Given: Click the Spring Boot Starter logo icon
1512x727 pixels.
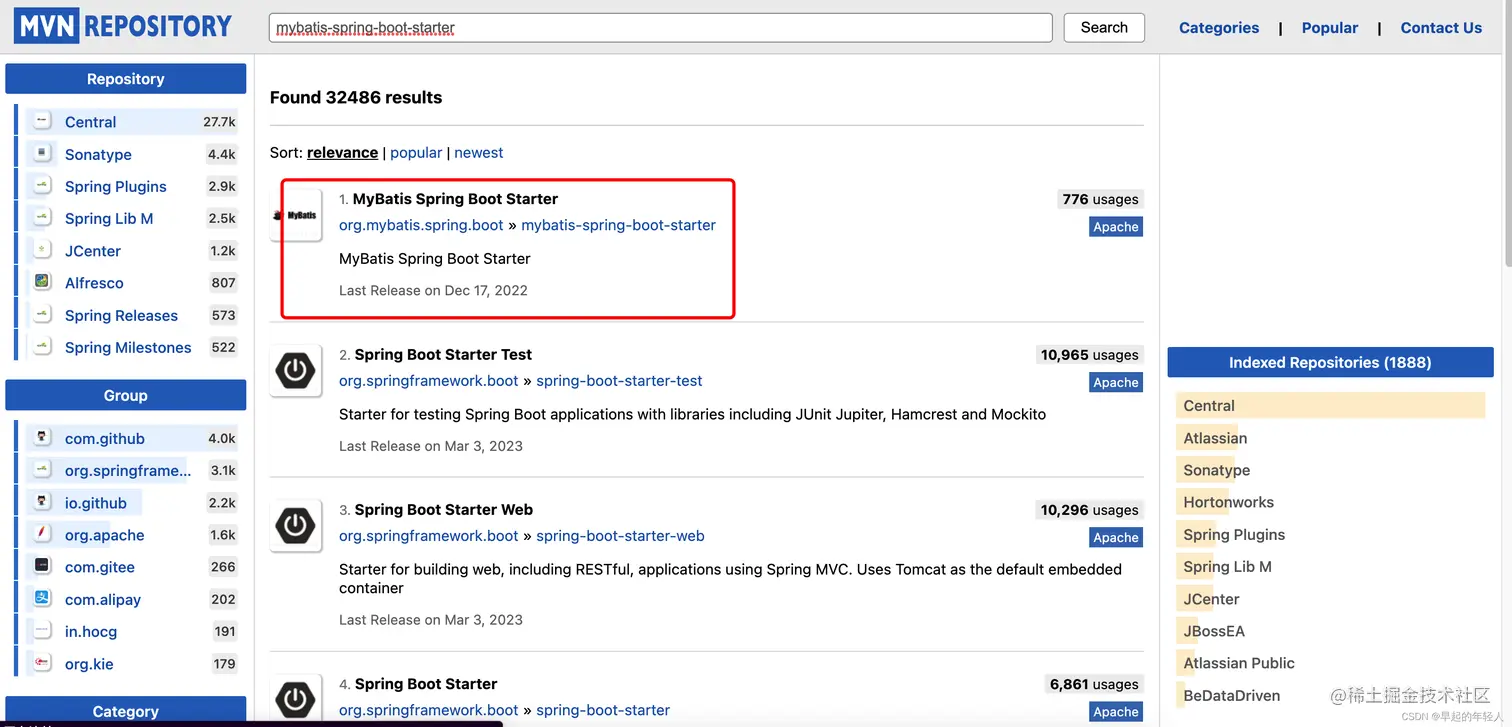Looking at the screenshot, I should 296,698.
